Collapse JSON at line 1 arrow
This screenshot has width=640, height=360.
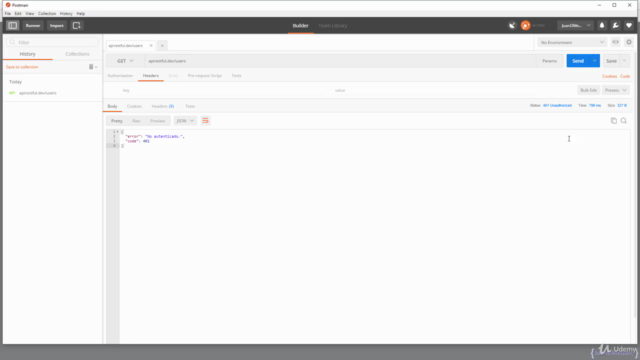[x=118, y=131]
